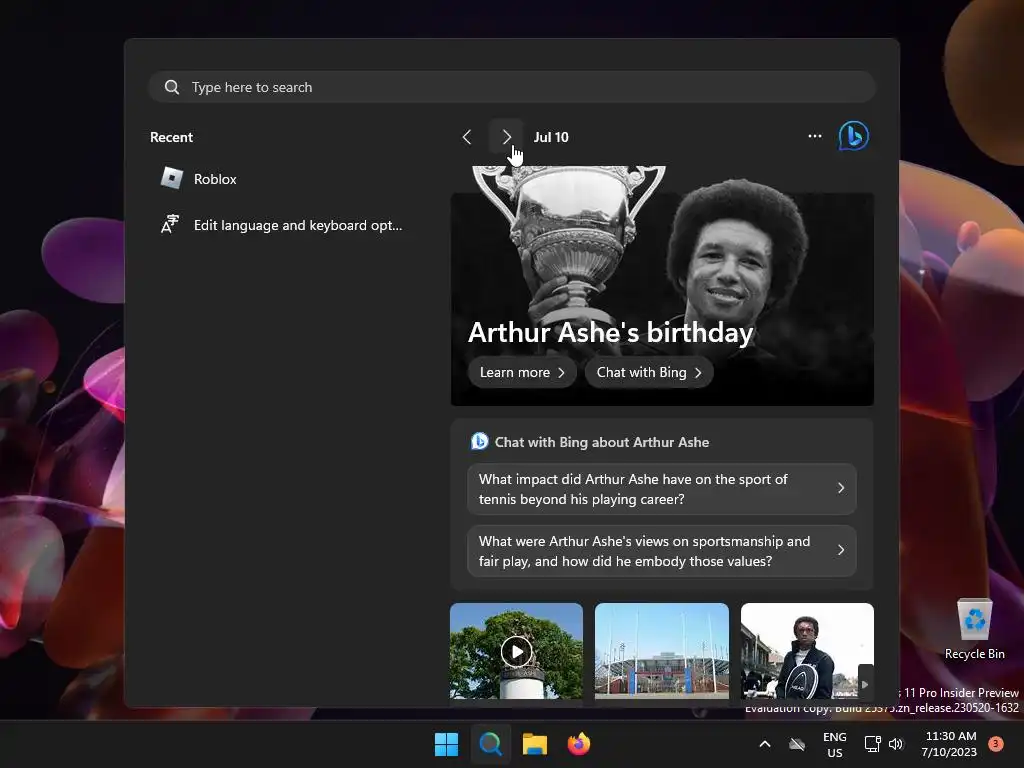
Task: Switch ENG US input language
Action: [835, 744]
